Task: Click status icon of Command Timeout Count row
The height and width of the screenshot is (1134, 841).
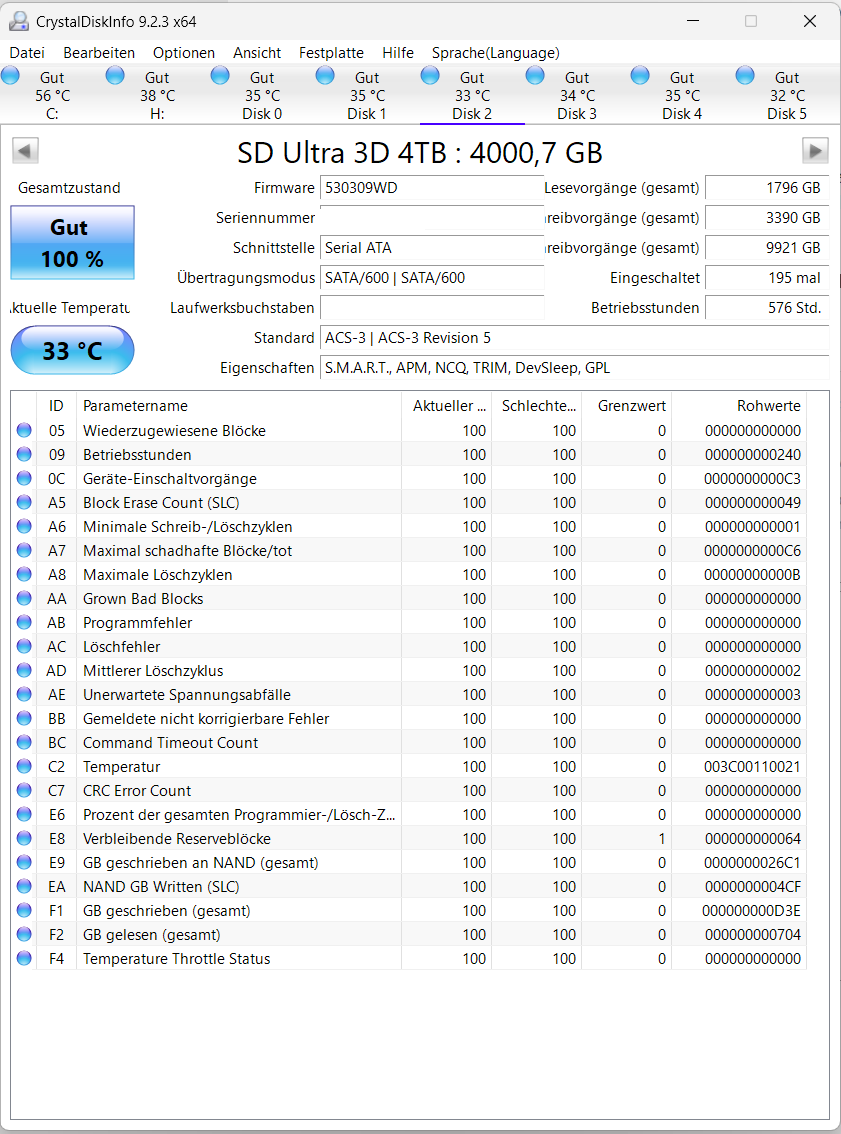Action: click(x=24, y=742)
